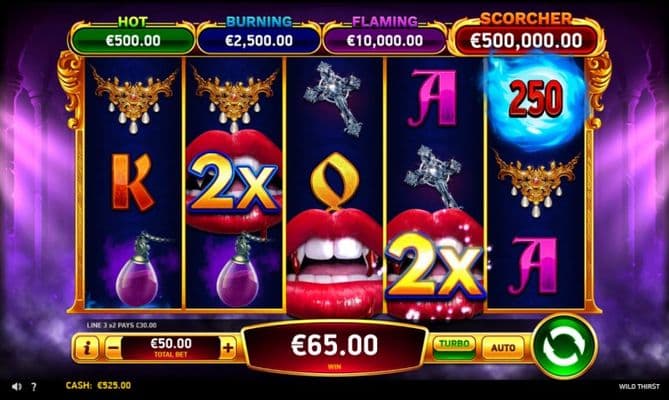Click the green spin button
The image size is (669, 400).
click(564, 346)
